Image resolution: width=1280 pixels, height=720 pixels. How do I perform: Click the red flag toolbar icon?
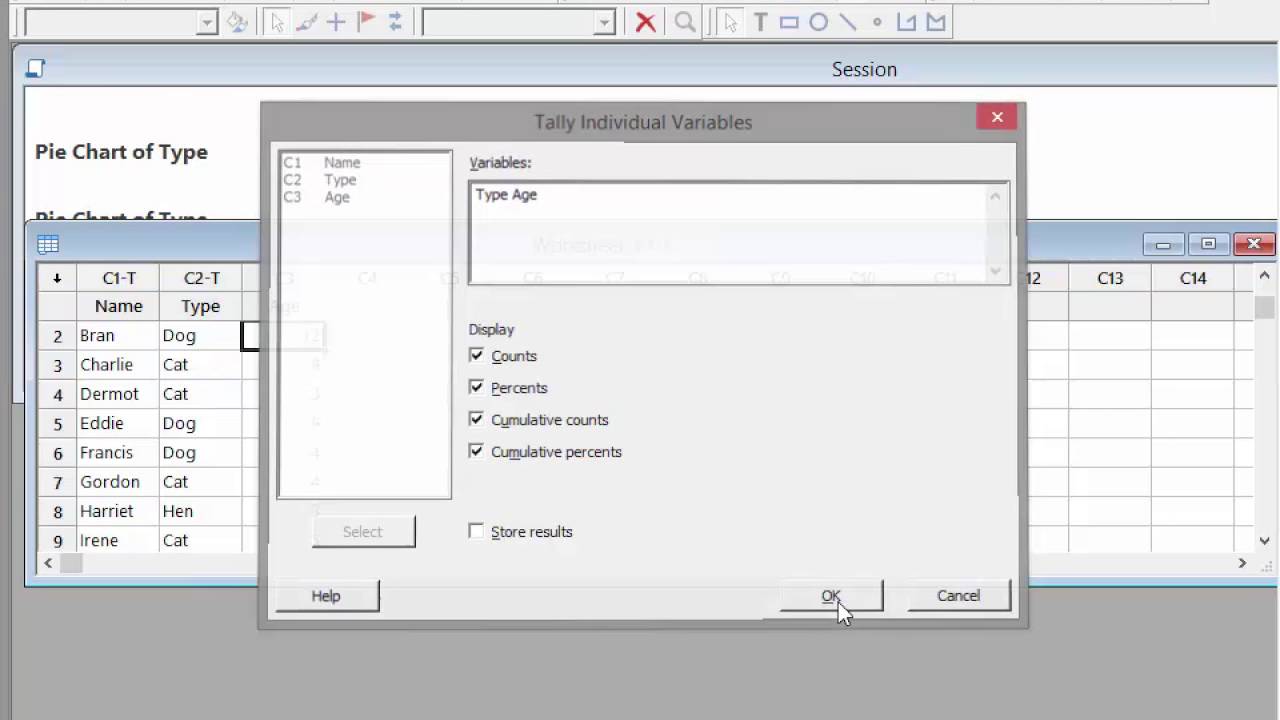click(x=366, y=22)
